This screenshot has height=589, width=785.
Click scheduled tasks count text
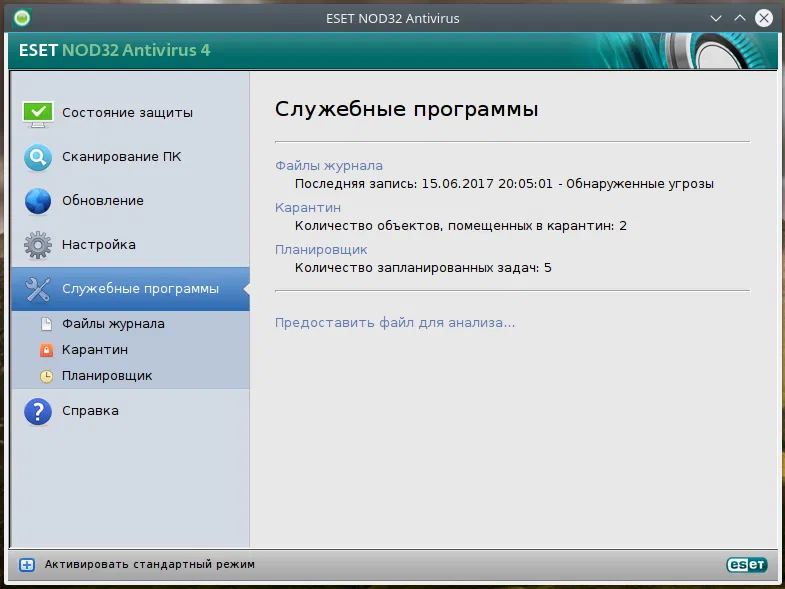423,268
